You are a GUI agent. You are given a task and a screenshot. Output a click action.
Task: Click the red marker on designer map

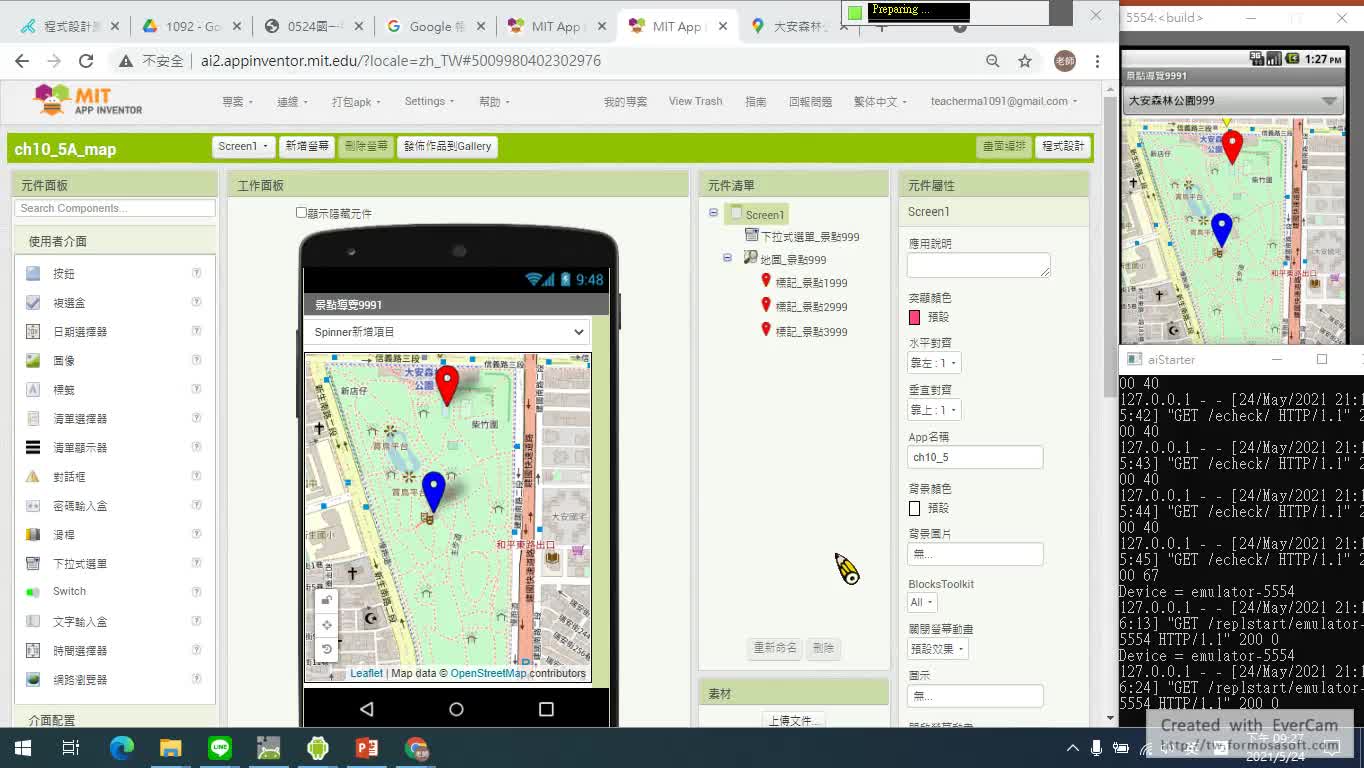tap(447, 383)
